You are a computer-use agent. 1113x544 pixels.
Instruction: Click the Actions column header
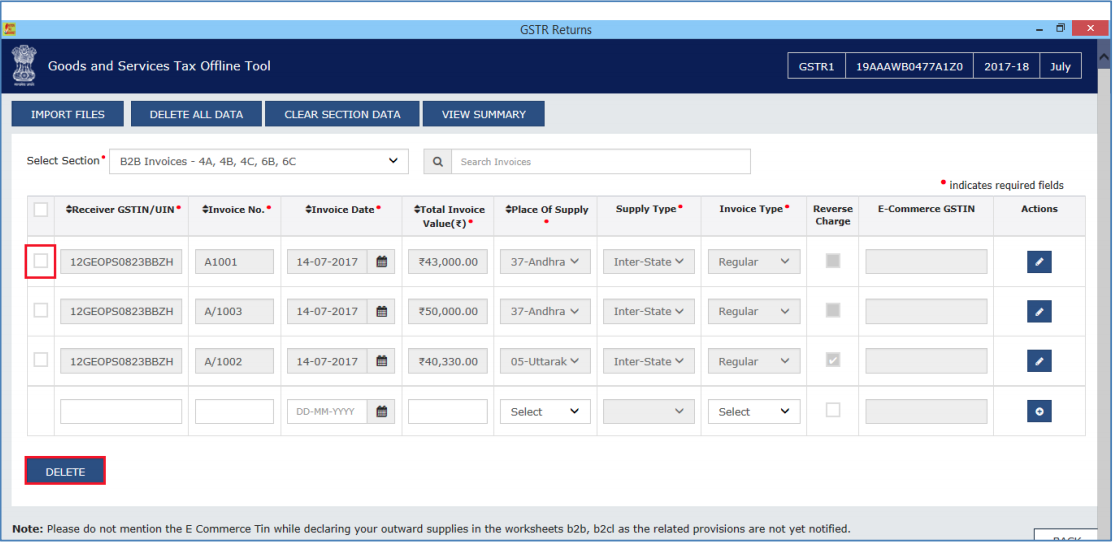1039,209
